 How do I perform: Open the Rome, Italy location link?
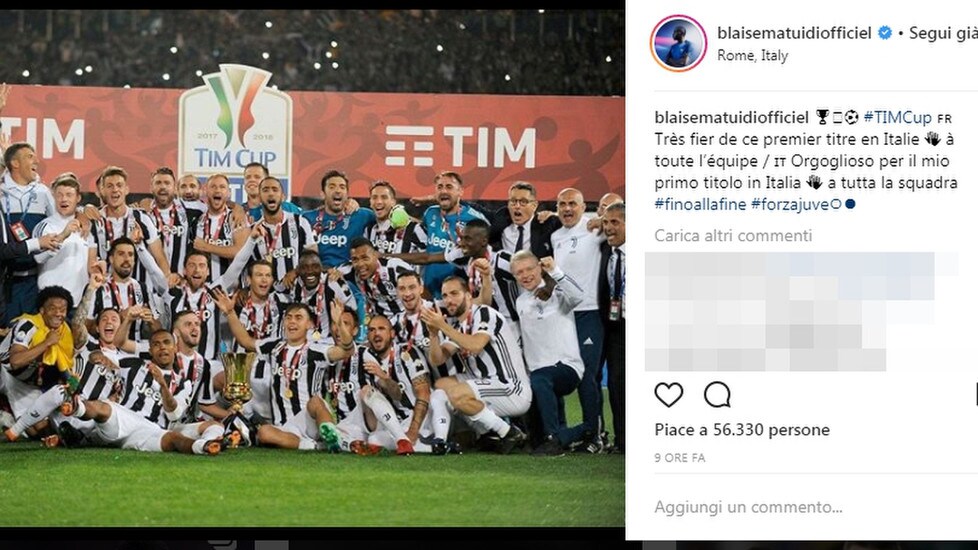(752, 55)
